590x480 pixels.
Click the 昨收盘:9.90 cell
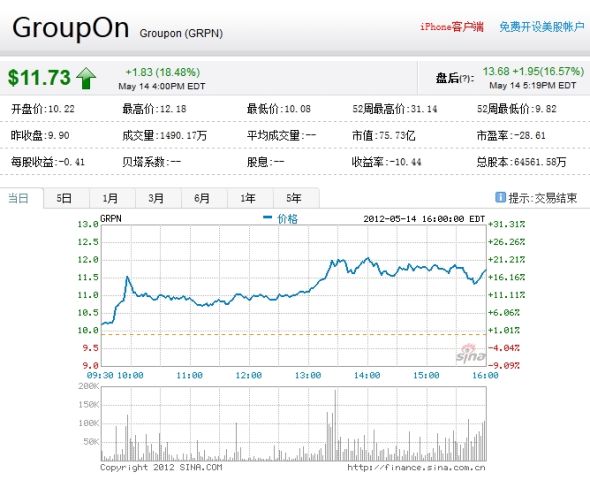click(40, 135)
